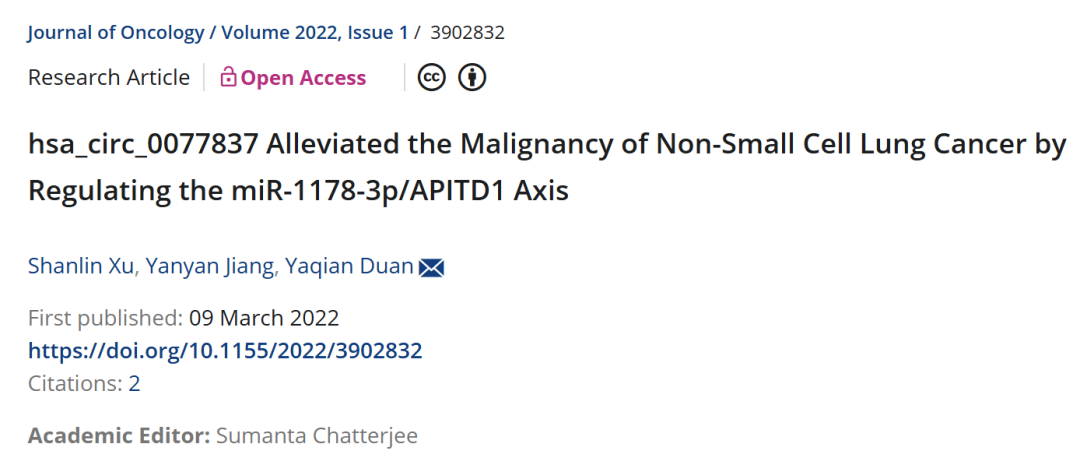Viewport: 1080px width, 465px height.
Task: Click the Open Access padlock icon
Action: (228, 77)
